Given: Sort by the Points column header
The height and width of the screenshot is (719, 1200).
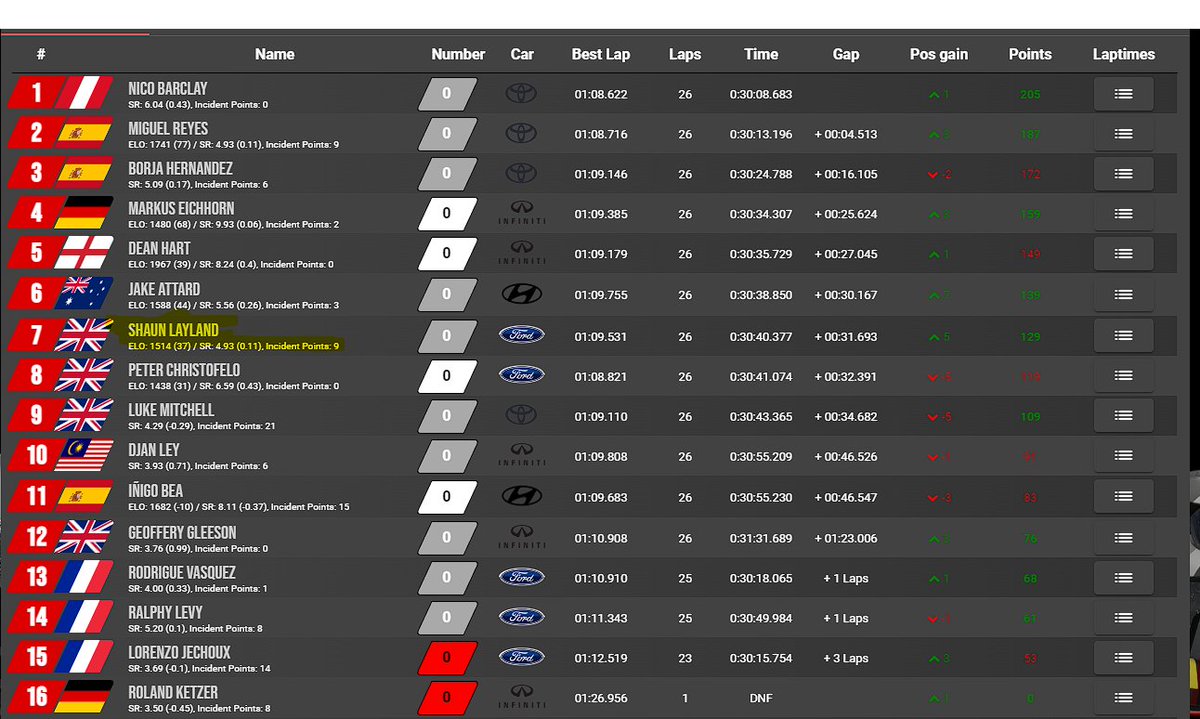Looking at the screenshot, I should click(1030, 54).
